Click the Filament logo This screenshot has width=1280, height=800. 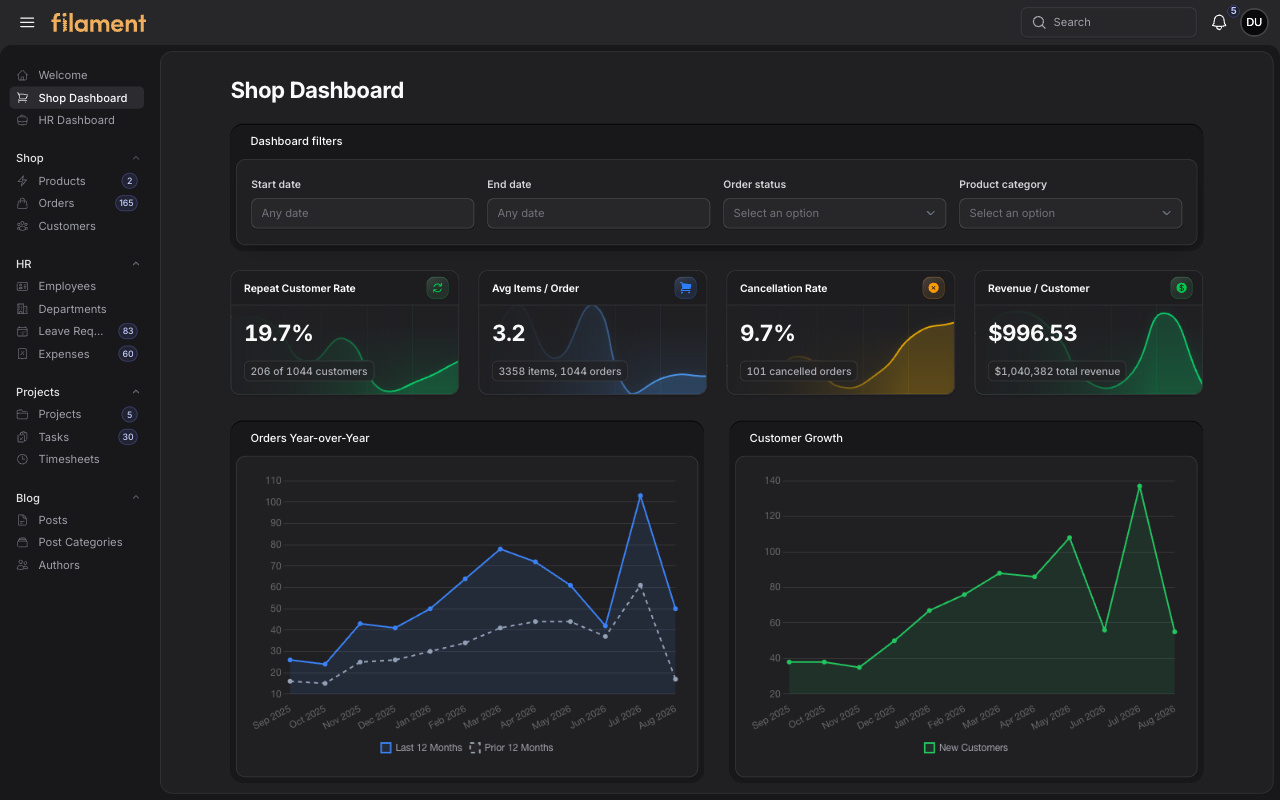(x=99, y=22)
